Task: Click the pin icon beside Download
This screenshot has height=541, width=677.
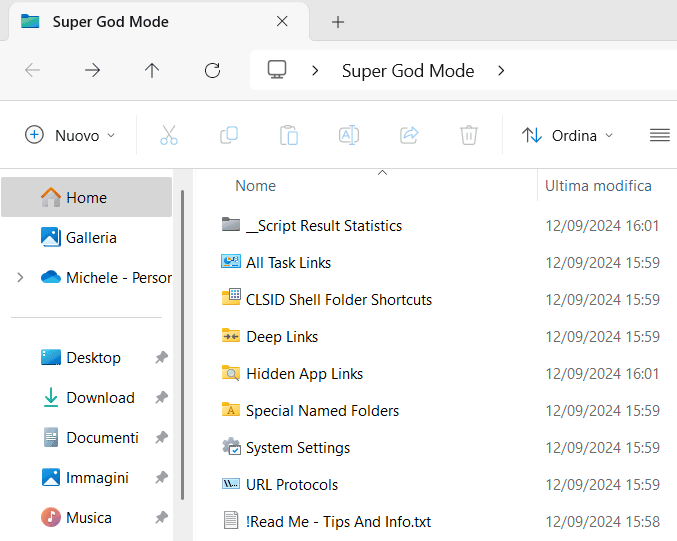Action: [x=161, y=397]
